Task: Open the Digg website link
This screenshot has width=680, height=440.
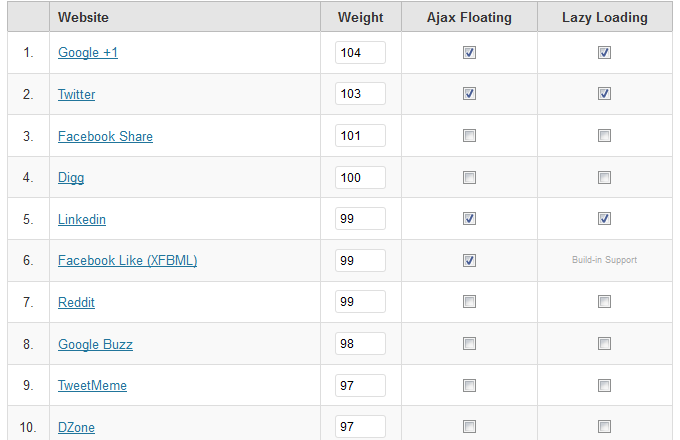Action: point(71,178)
